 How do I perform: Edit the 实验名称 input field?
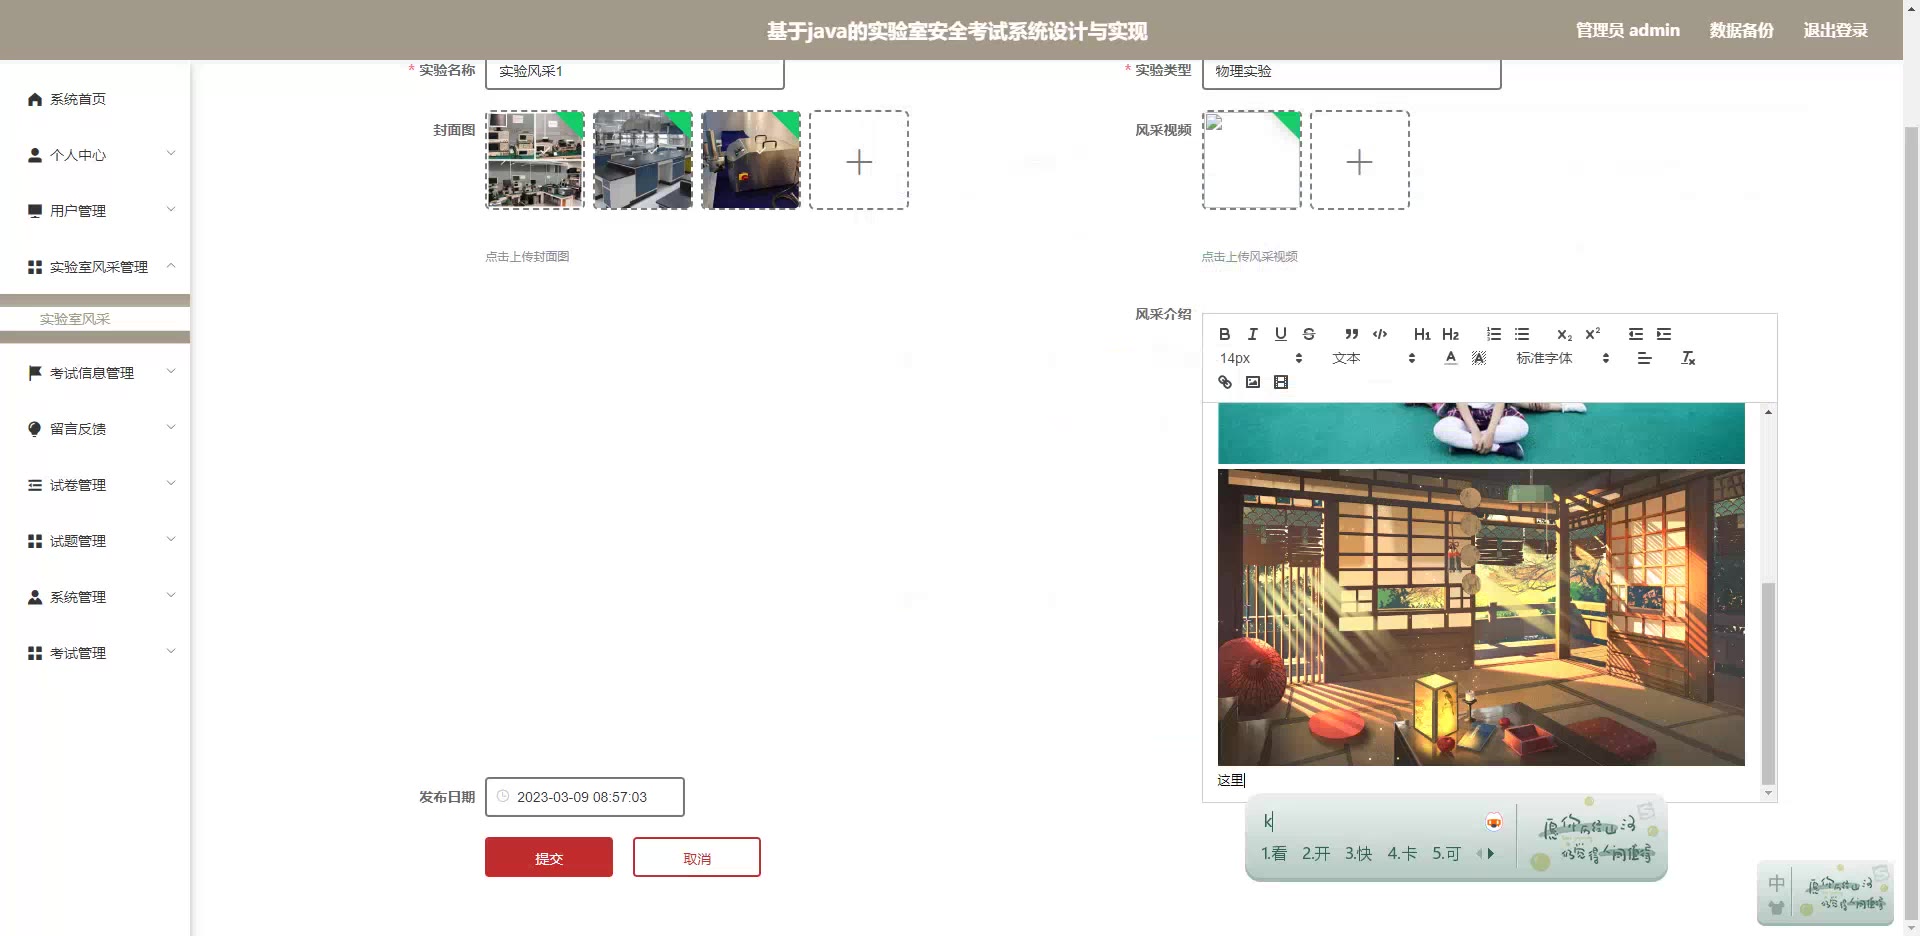pyautogui.click(x=635, y=72)
